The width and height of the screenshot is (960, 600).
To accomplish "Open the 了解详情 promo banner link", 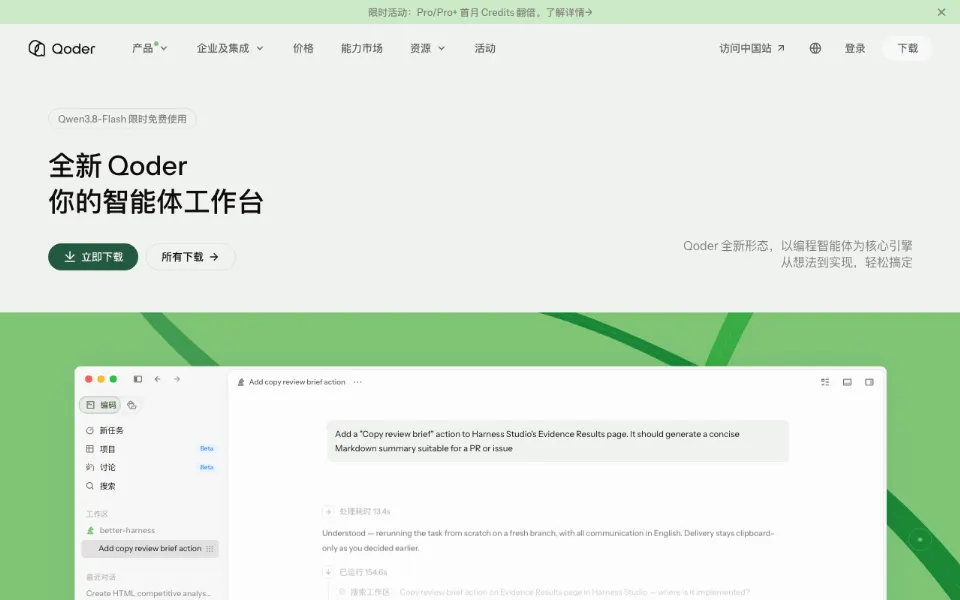I will tap(569, 12).
